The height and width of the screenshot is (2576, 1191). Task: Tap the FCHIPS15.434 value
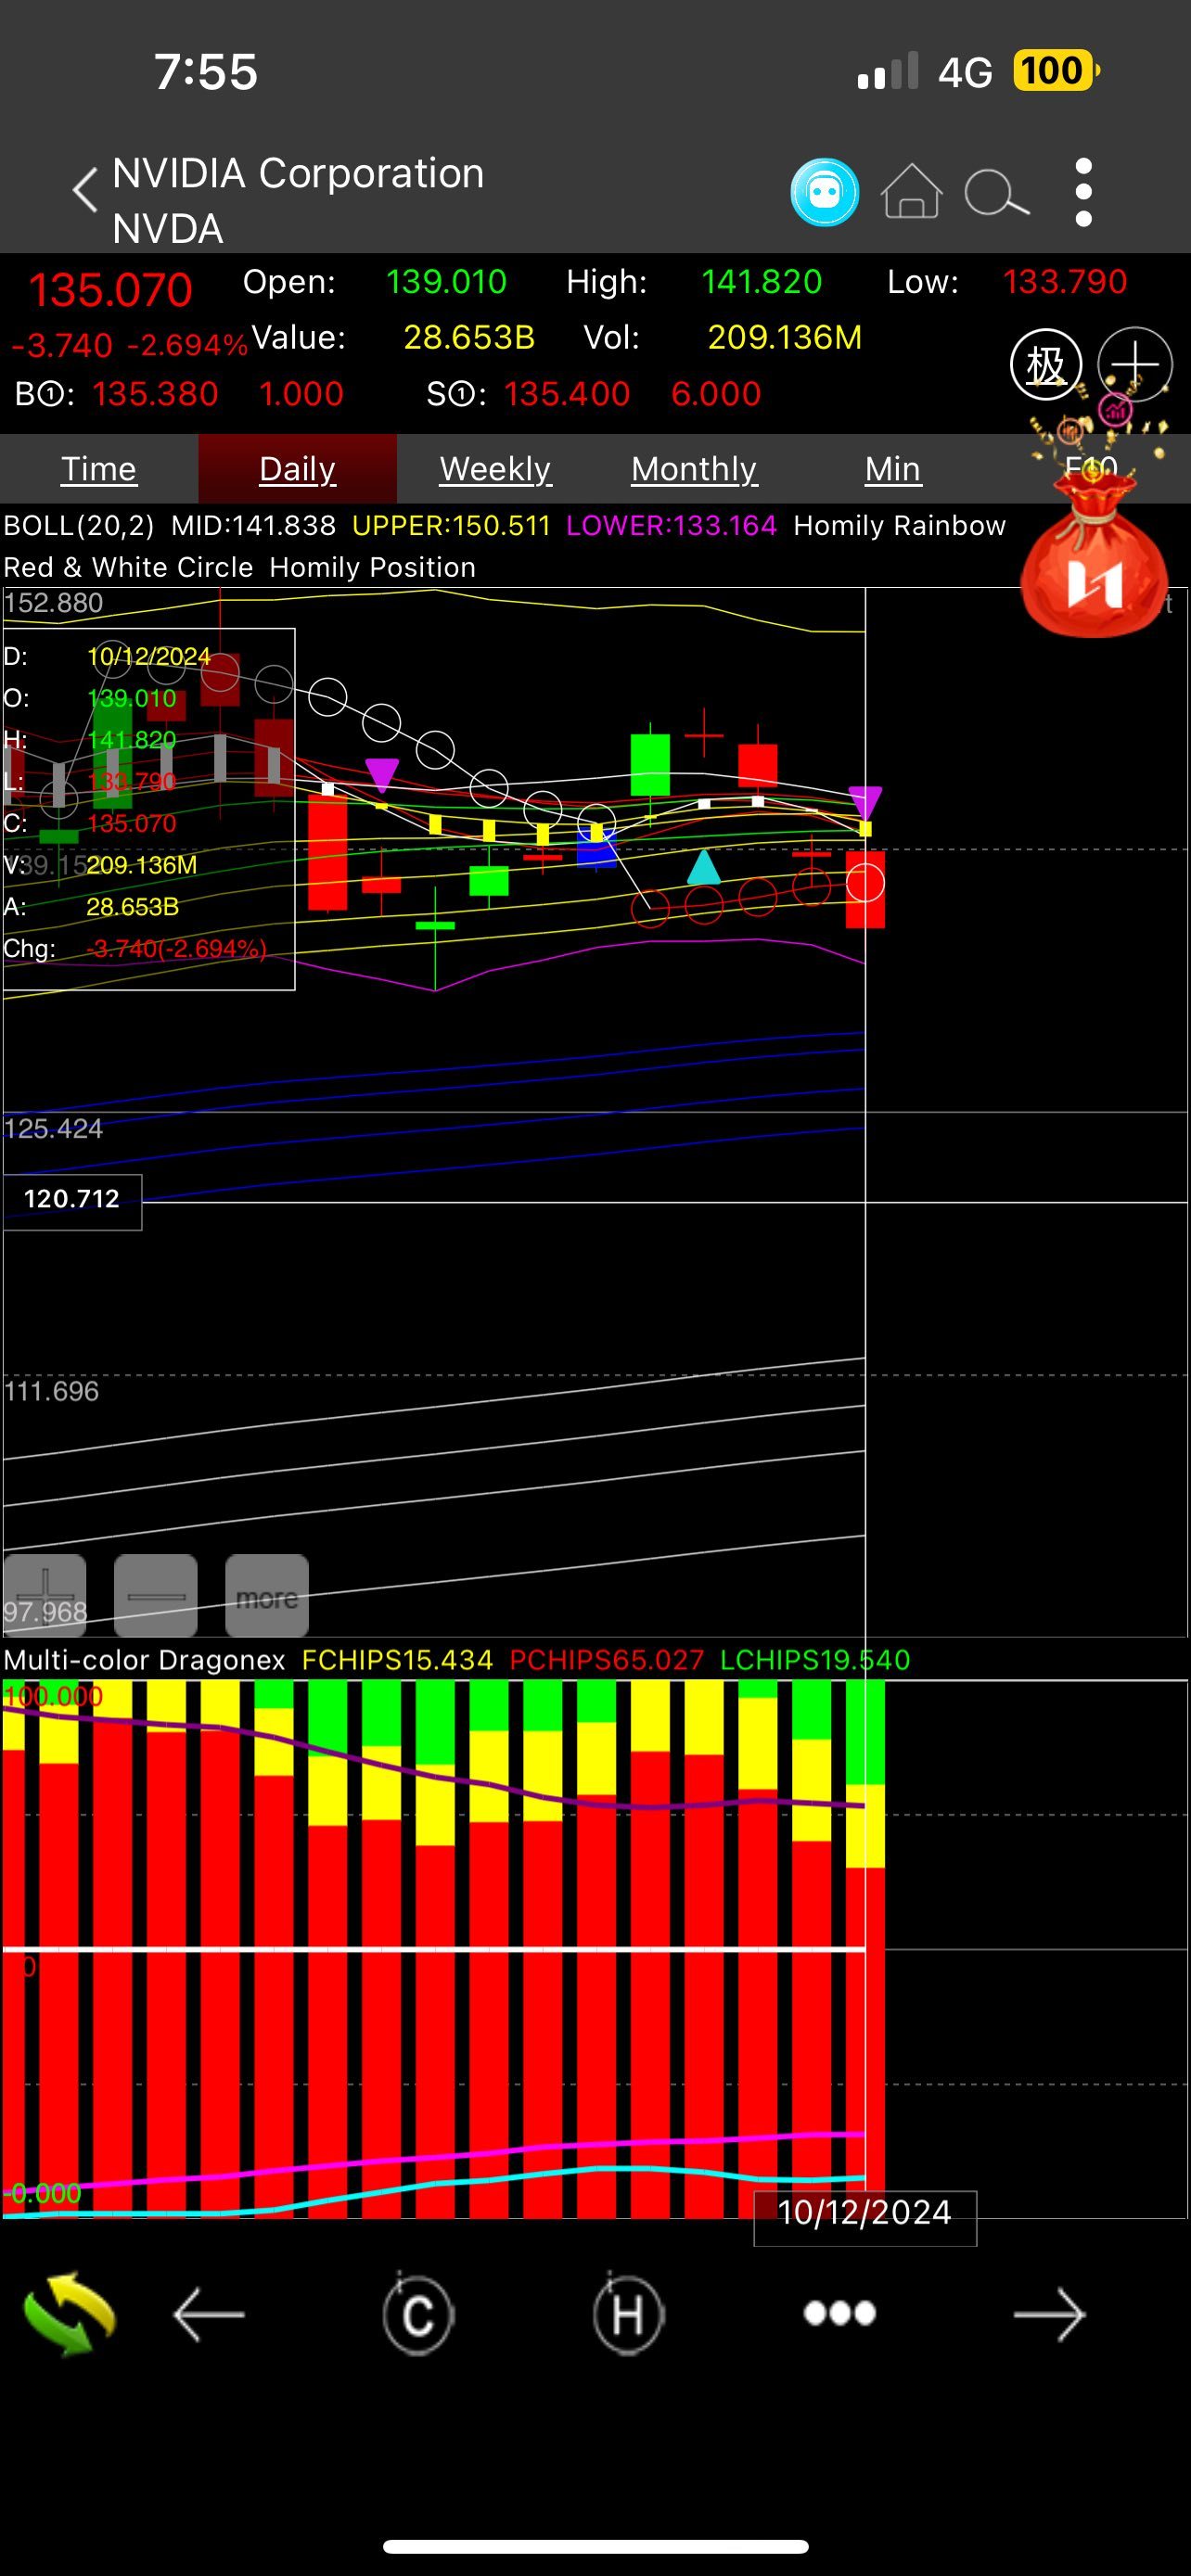tap(397, 1660)
